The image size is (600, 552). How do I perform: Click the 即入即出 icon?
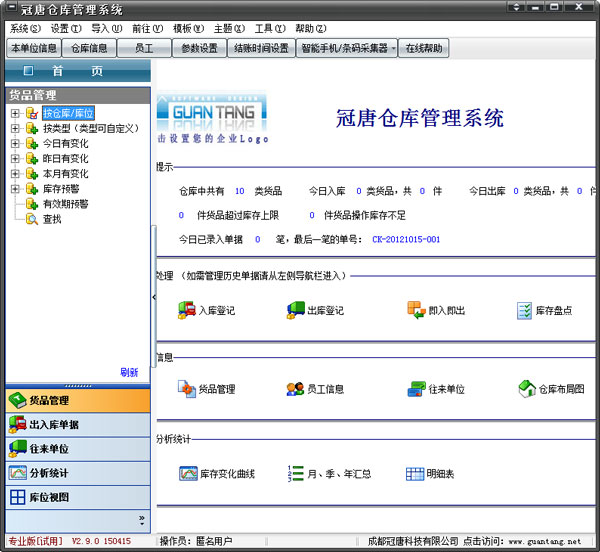(416, 310)
